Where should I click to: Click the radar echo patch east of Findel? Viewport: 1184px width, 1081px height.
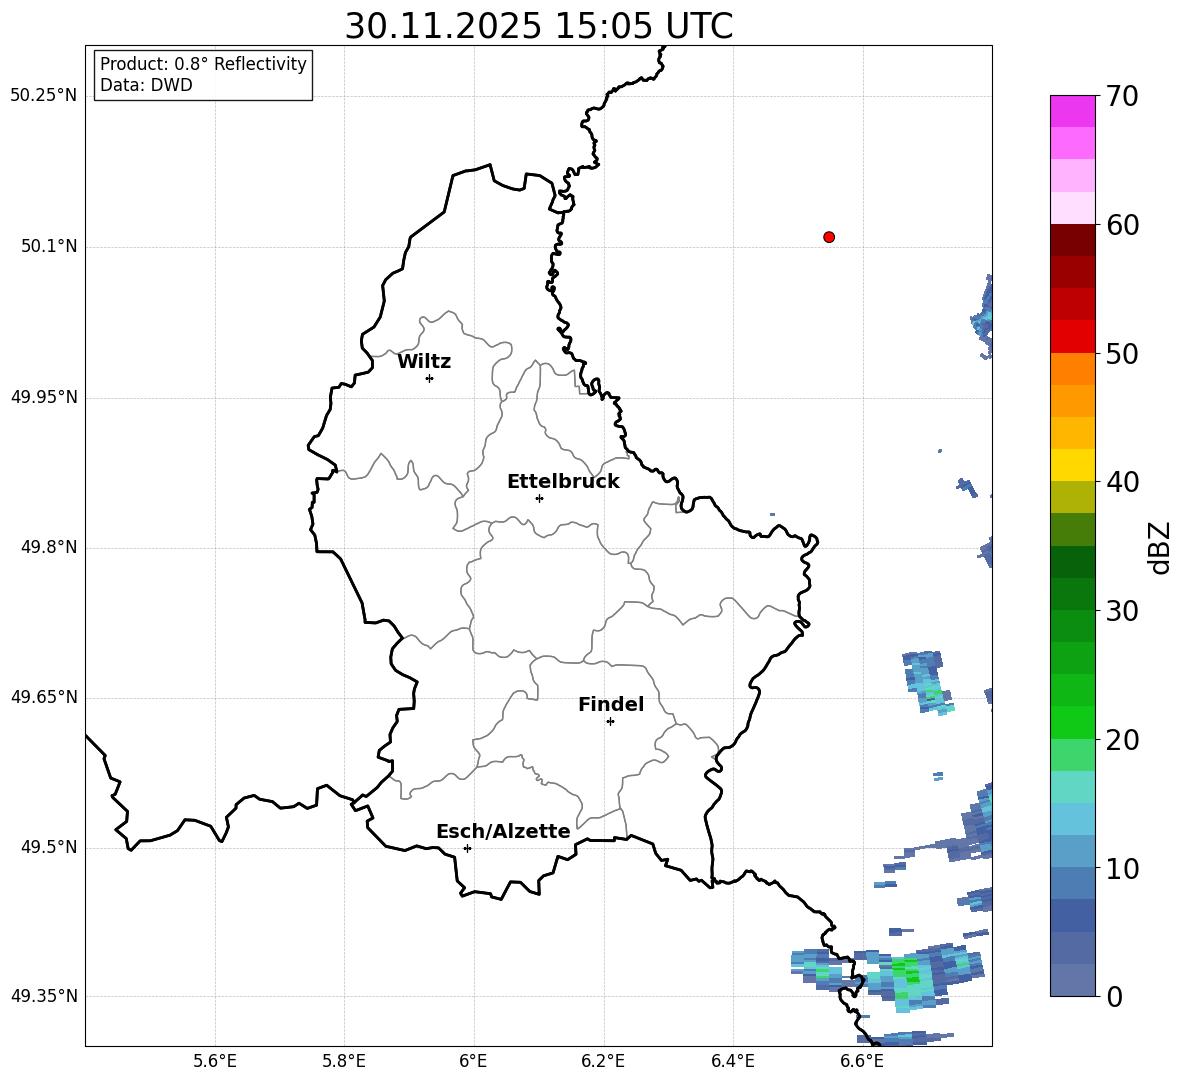point(929,682)
